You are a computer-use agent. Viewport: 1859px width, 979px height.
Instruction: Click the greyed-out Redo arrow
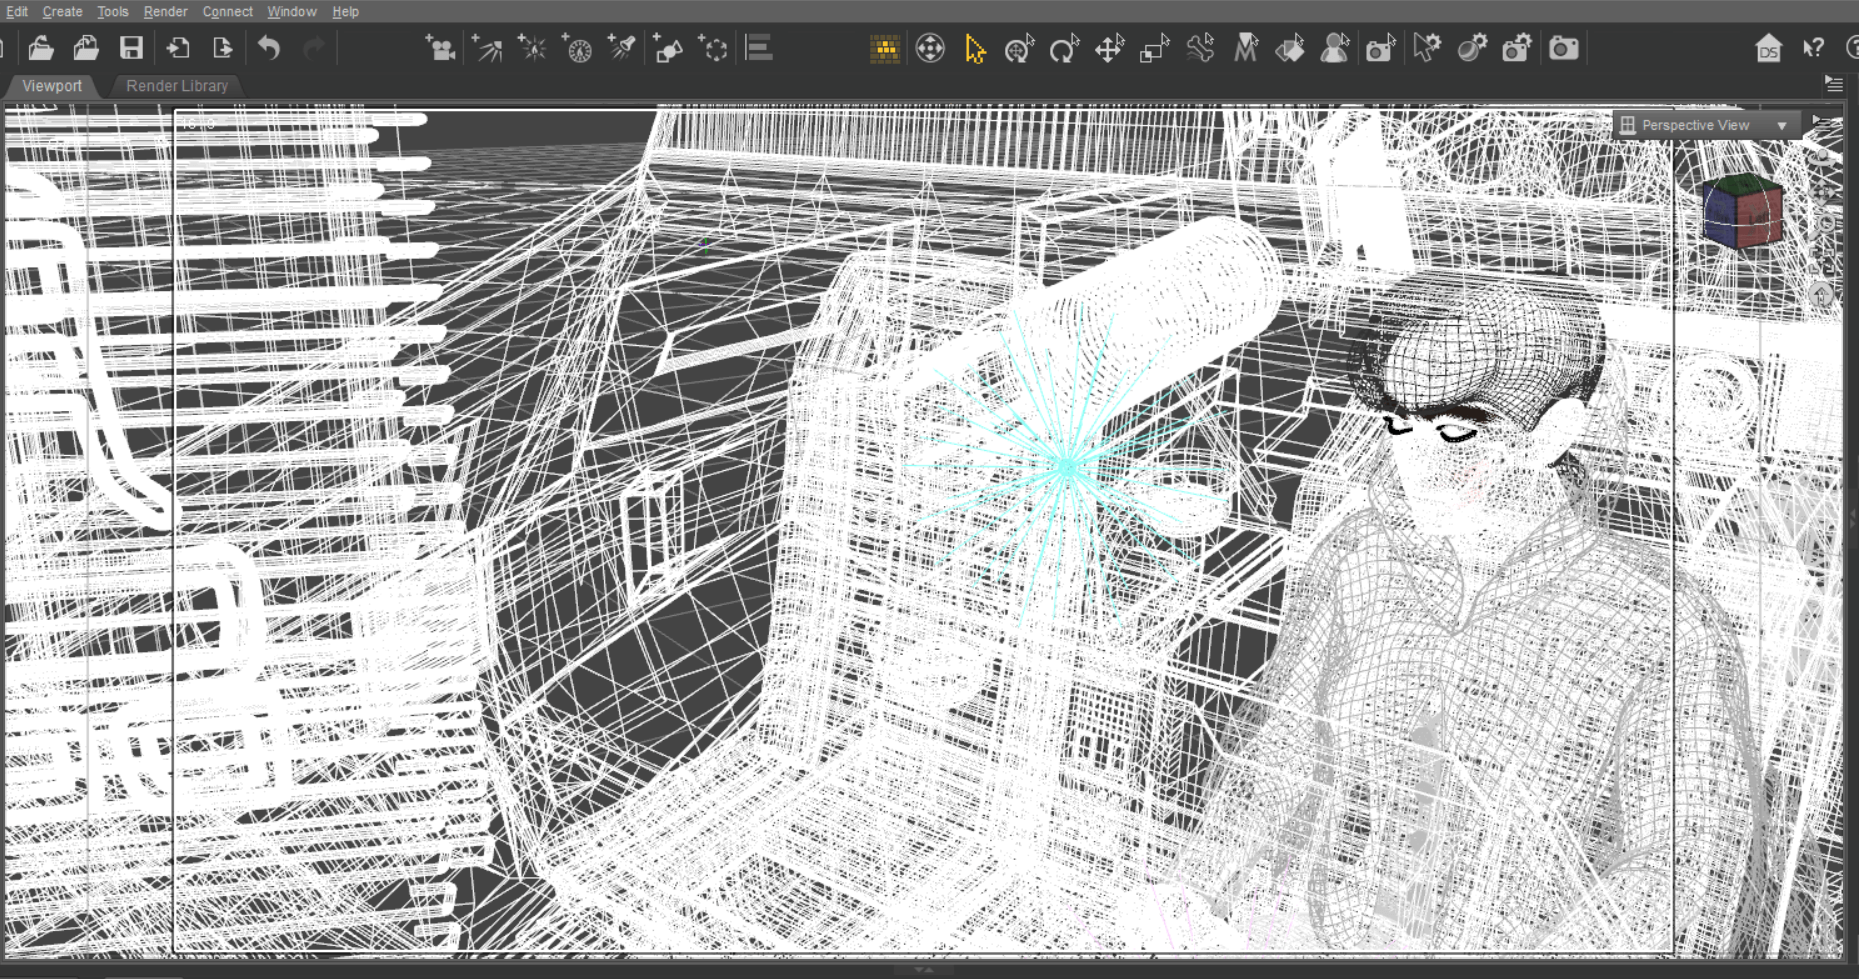point(313,48)
